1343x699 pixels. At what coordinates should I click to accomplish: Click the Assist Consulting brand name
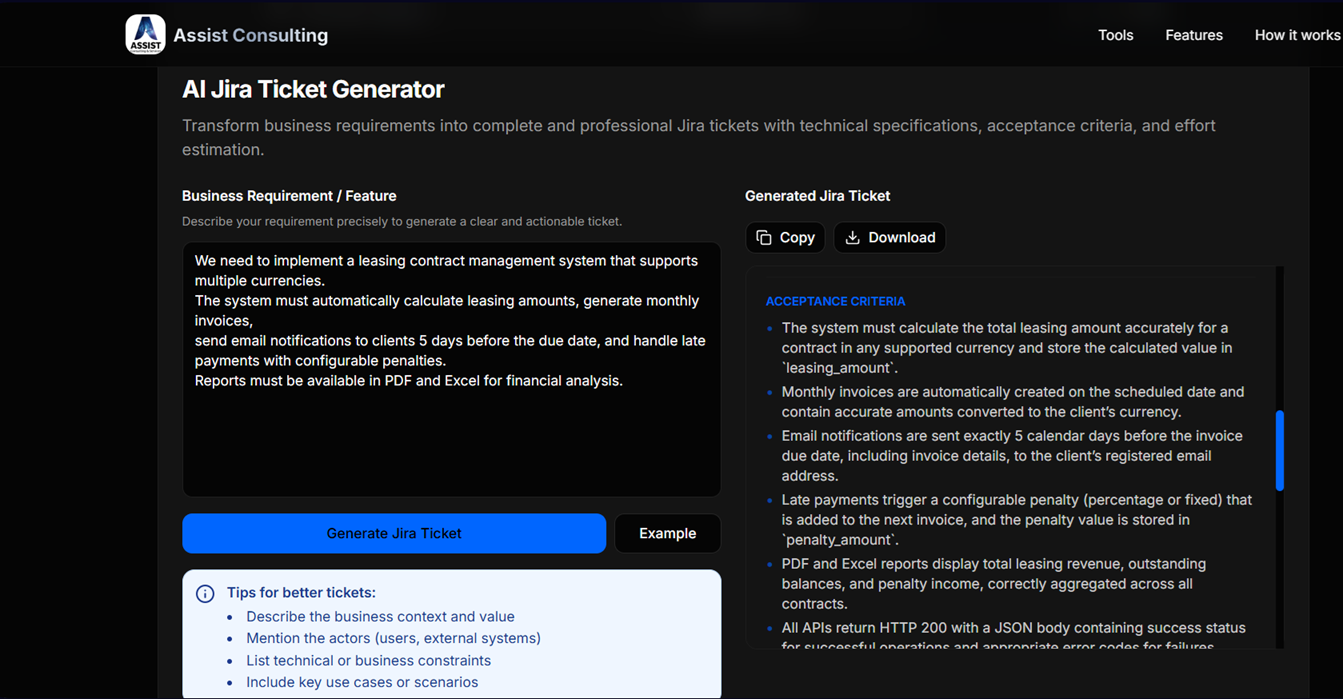click(250, 35)
